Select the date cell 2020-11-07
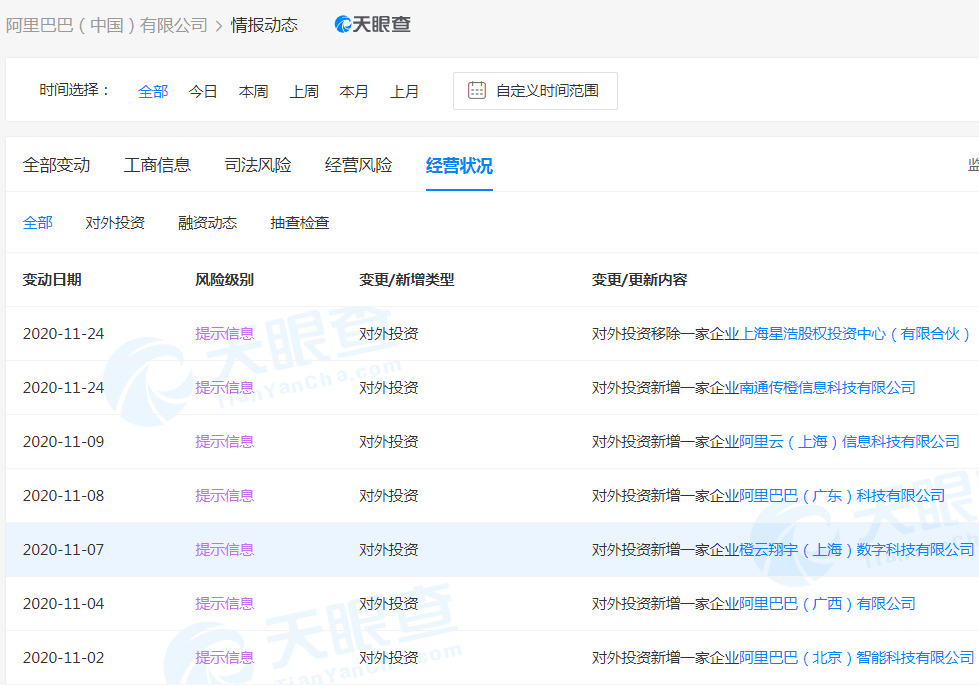This screenshot has height=685, width=979. (x=64, y=550)
